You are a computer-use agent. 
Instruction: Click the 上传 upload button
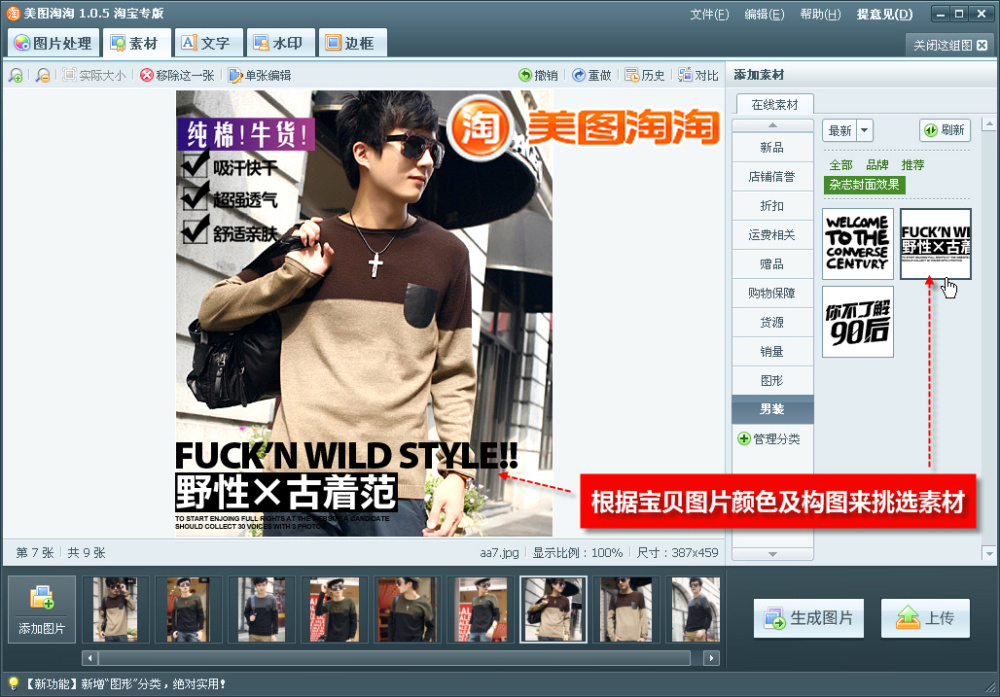pos(925,618)
